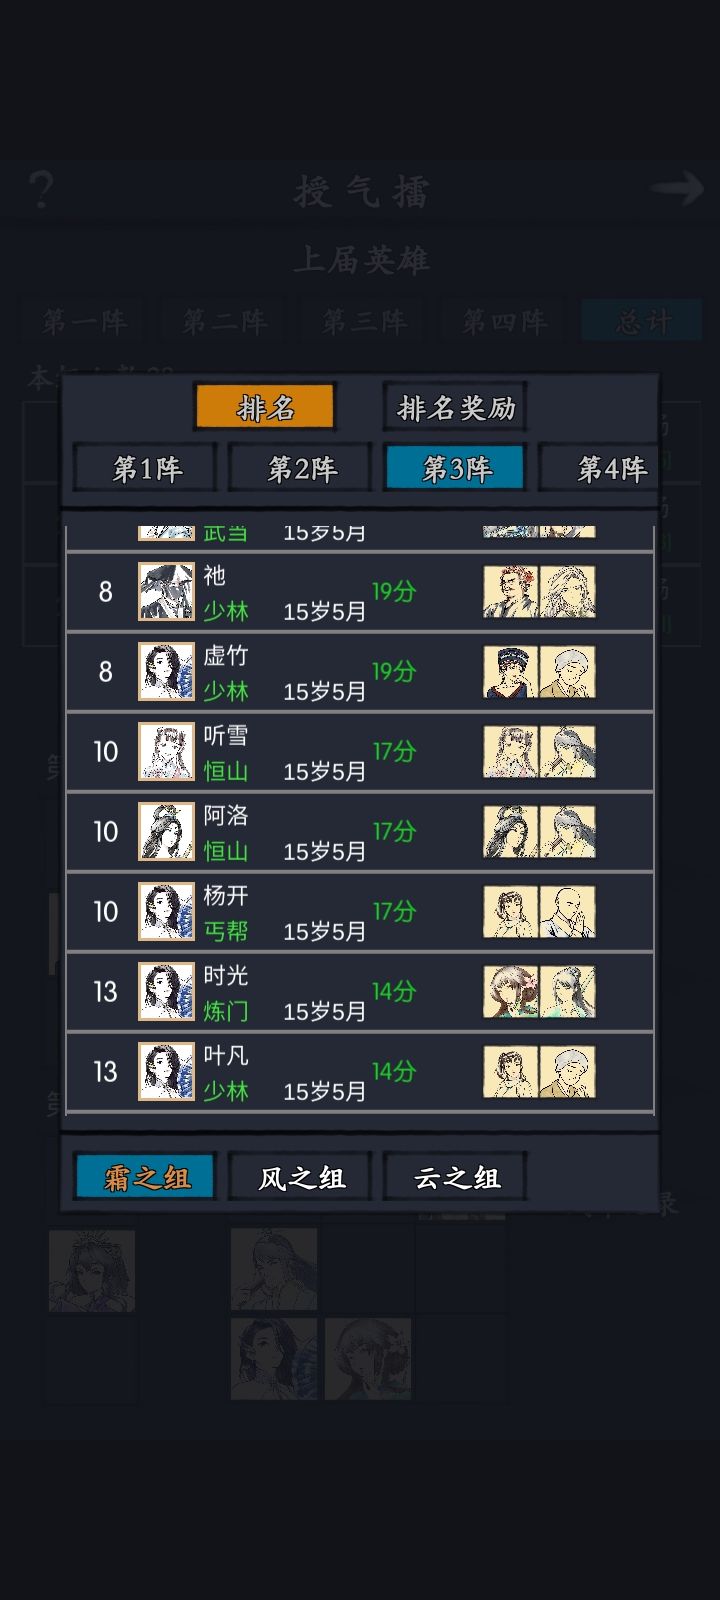
Task: Select the 排名 ranking button
Action: tap(265, 407)
